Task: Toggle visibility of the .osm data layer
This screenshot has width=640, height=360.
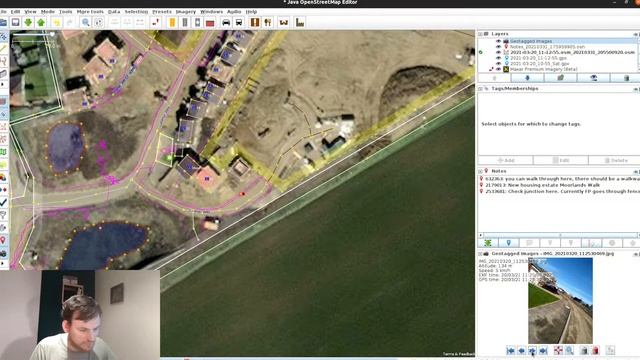Action: pyautogui.click(x=498, y=53)
